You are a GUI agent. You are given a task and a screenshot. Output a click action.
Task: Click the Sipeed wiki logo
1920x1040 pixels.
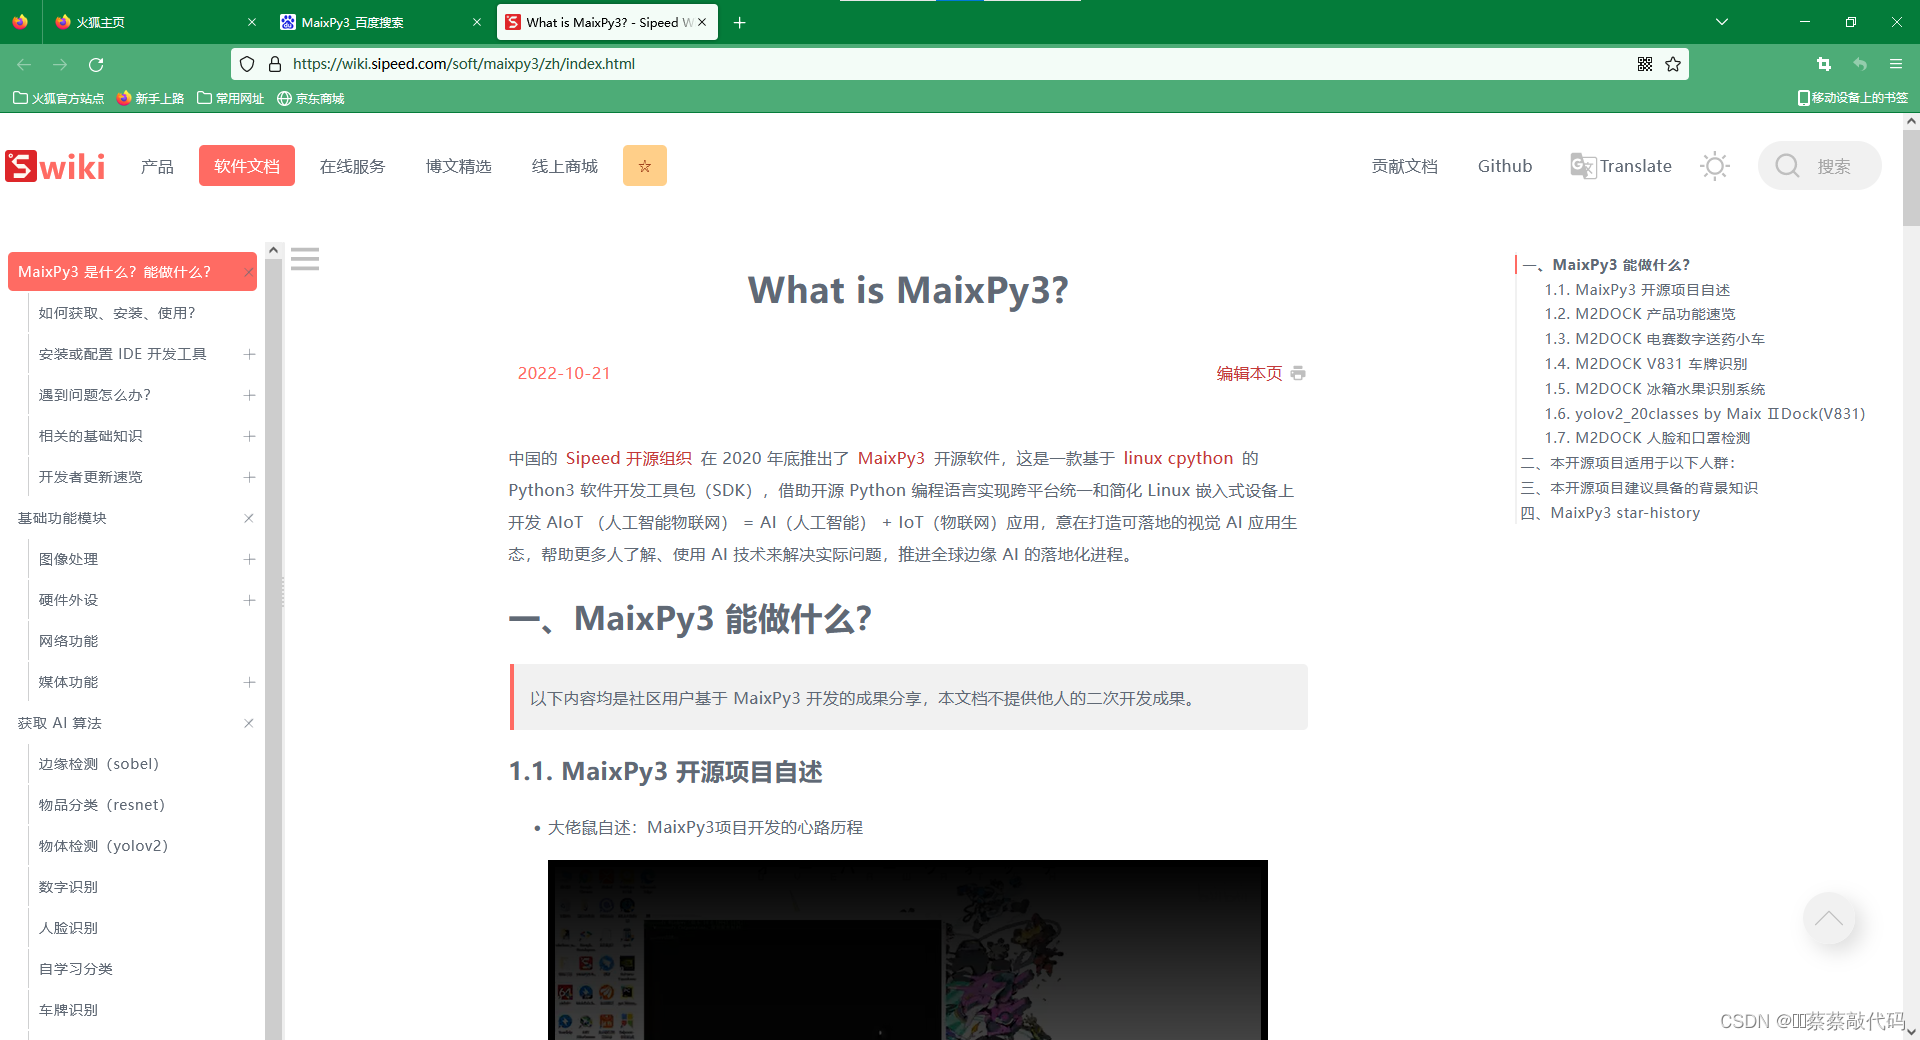click(55, 166)
